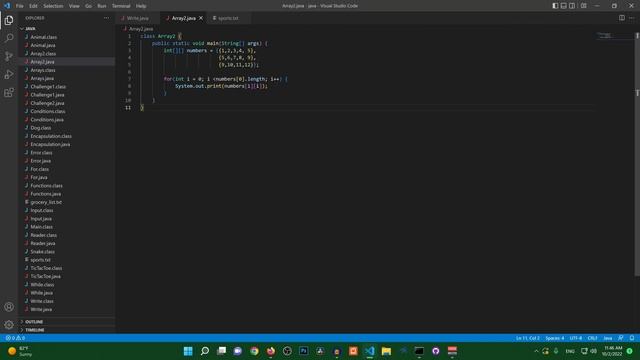Close the Array2.java editor tab

(x=201, y=18)
